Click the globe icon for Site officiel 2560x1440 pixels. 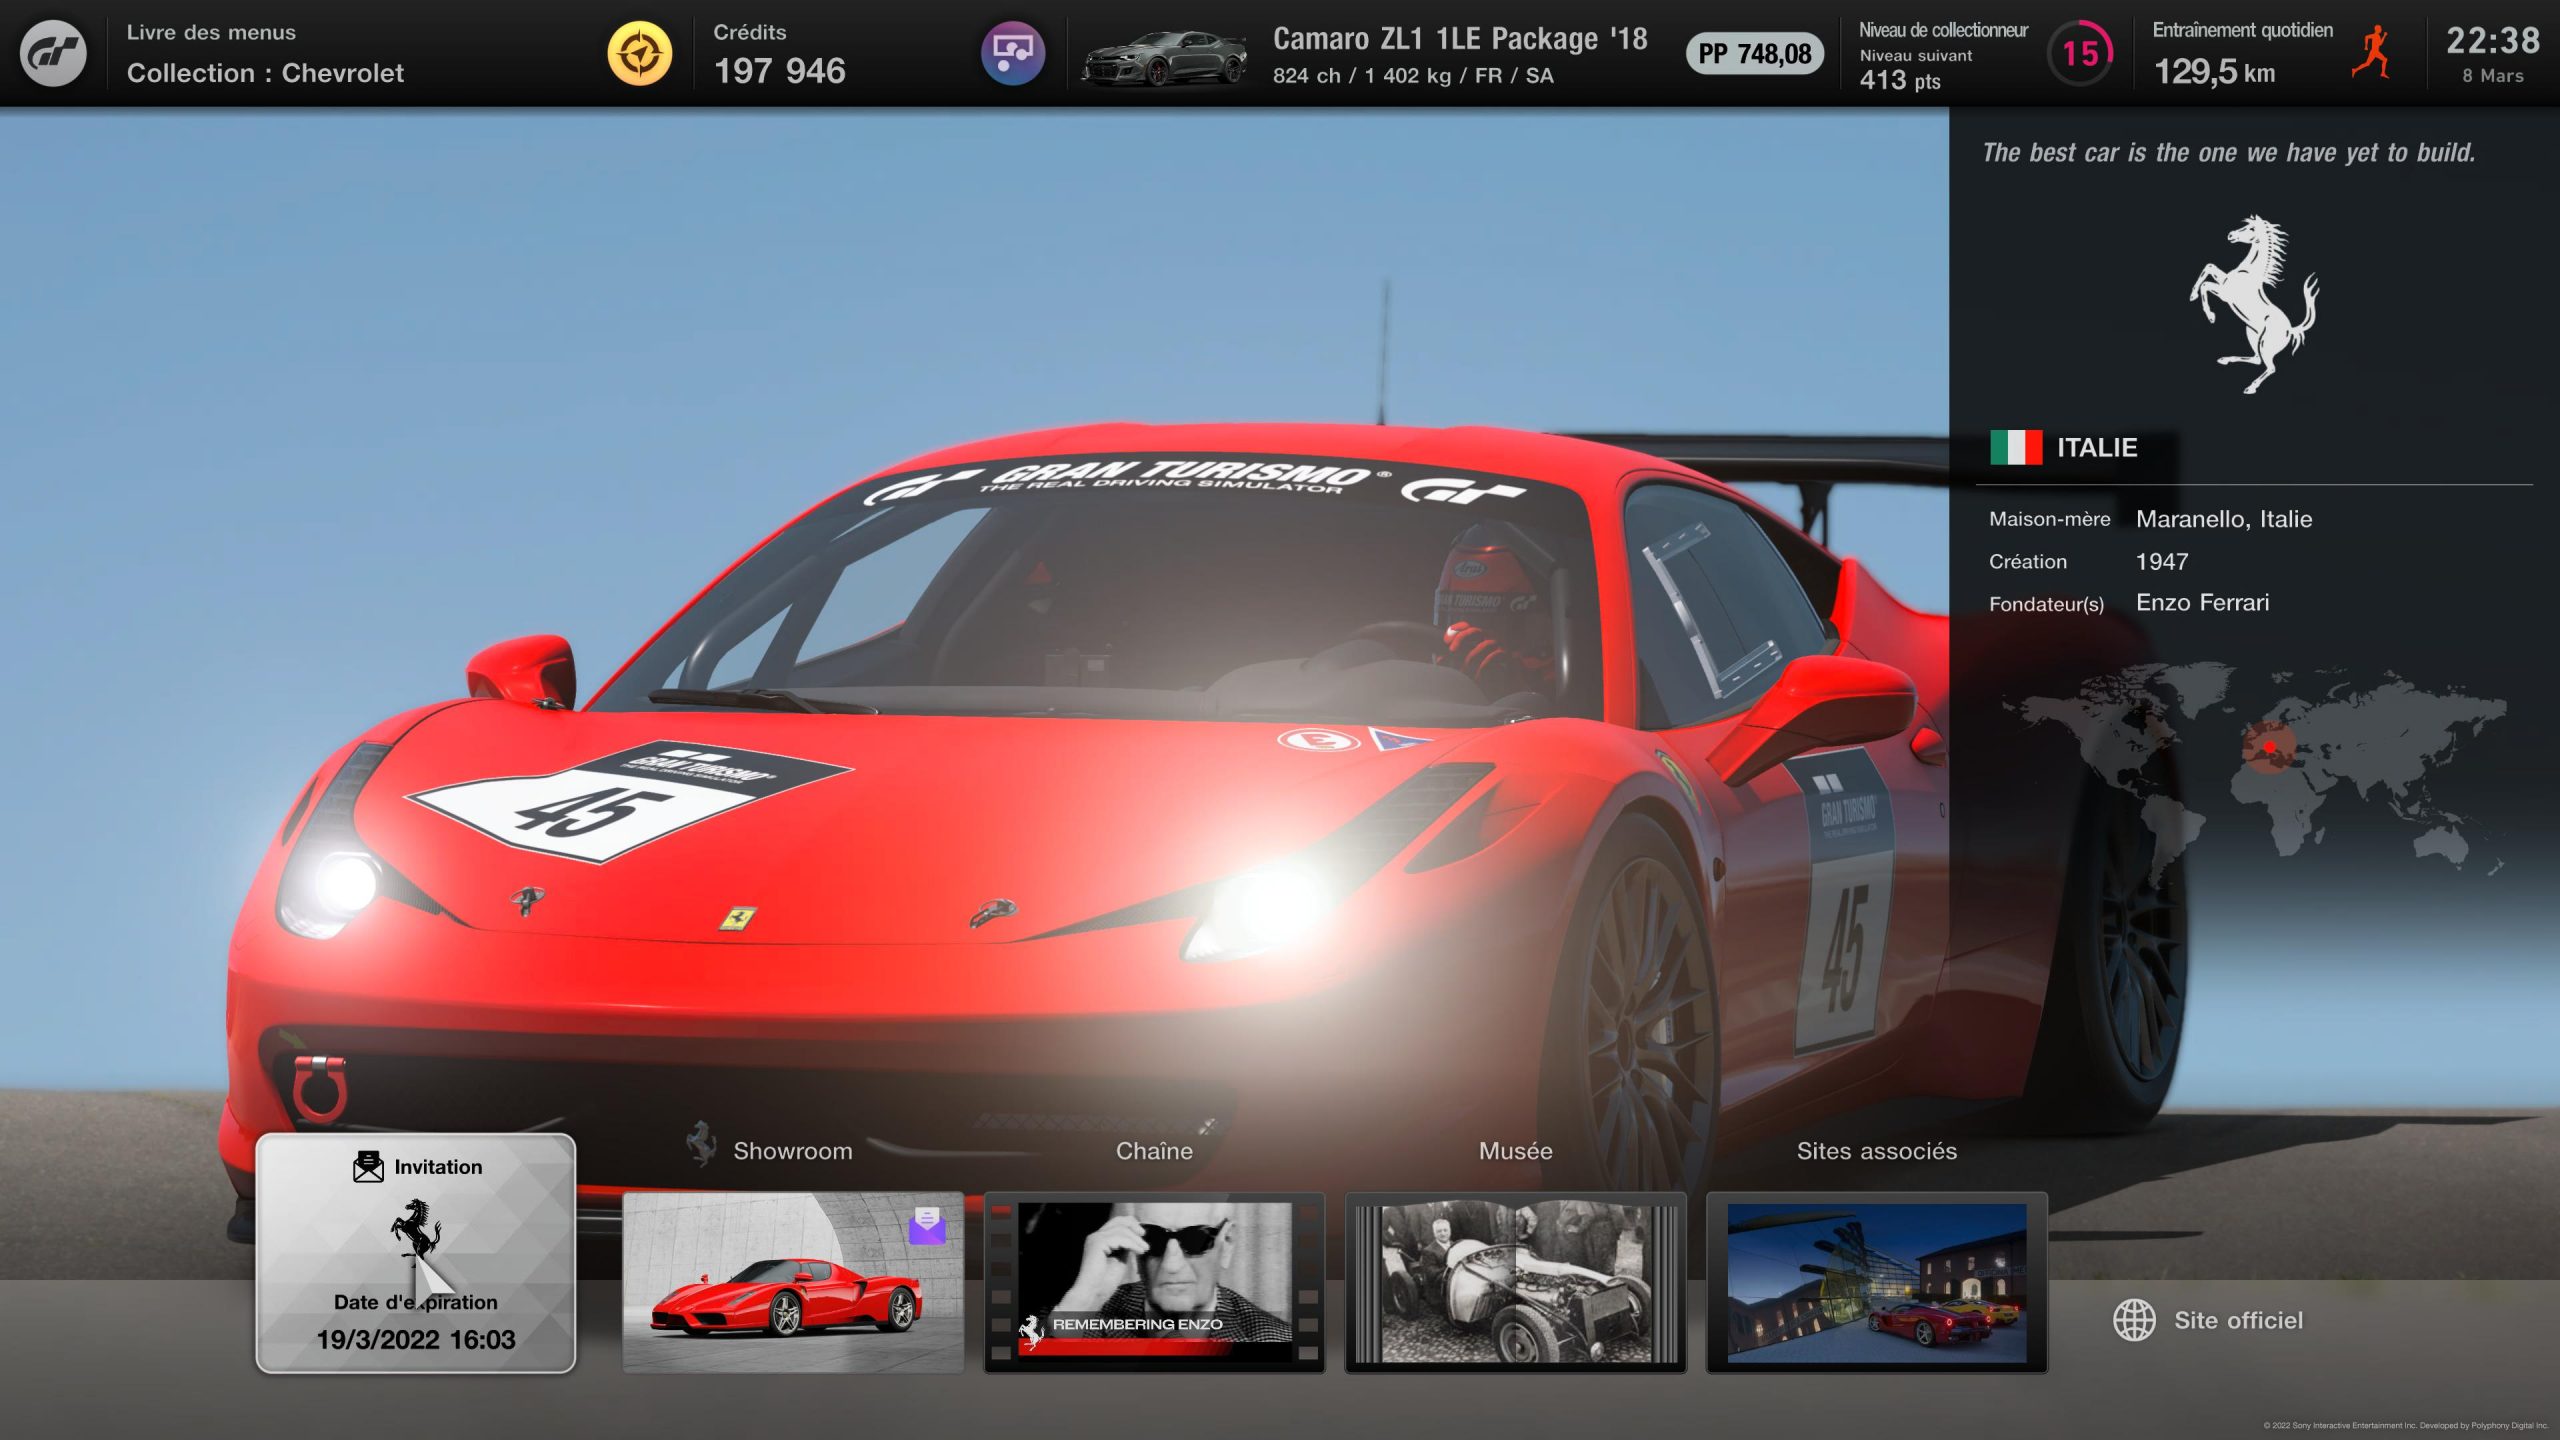(2134, 1320)
